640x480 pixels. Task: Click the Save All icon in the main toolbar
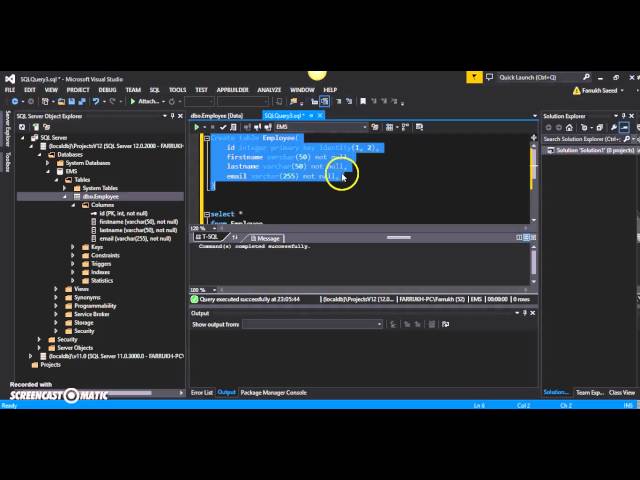coord(82,101)
